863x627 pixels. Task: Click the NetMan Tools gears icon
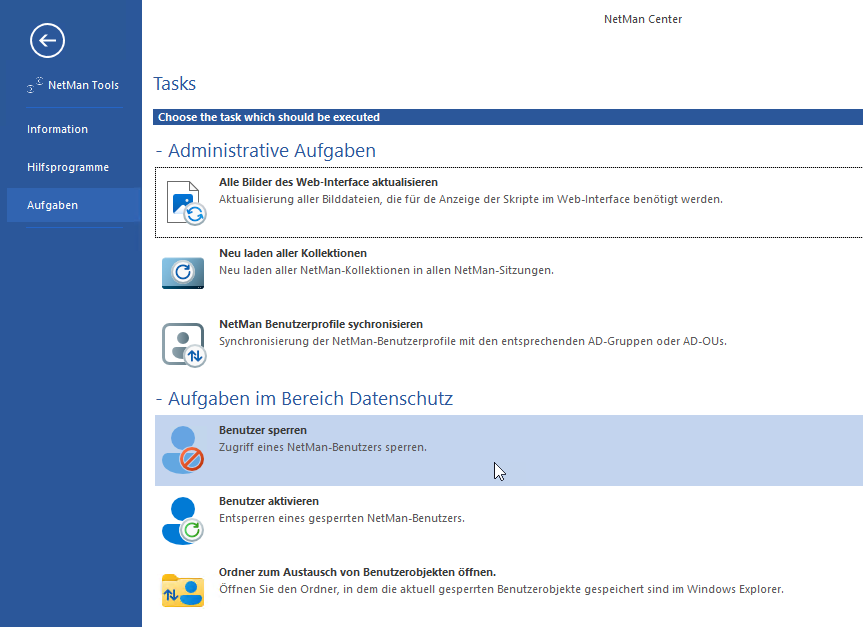click(35, 85)
